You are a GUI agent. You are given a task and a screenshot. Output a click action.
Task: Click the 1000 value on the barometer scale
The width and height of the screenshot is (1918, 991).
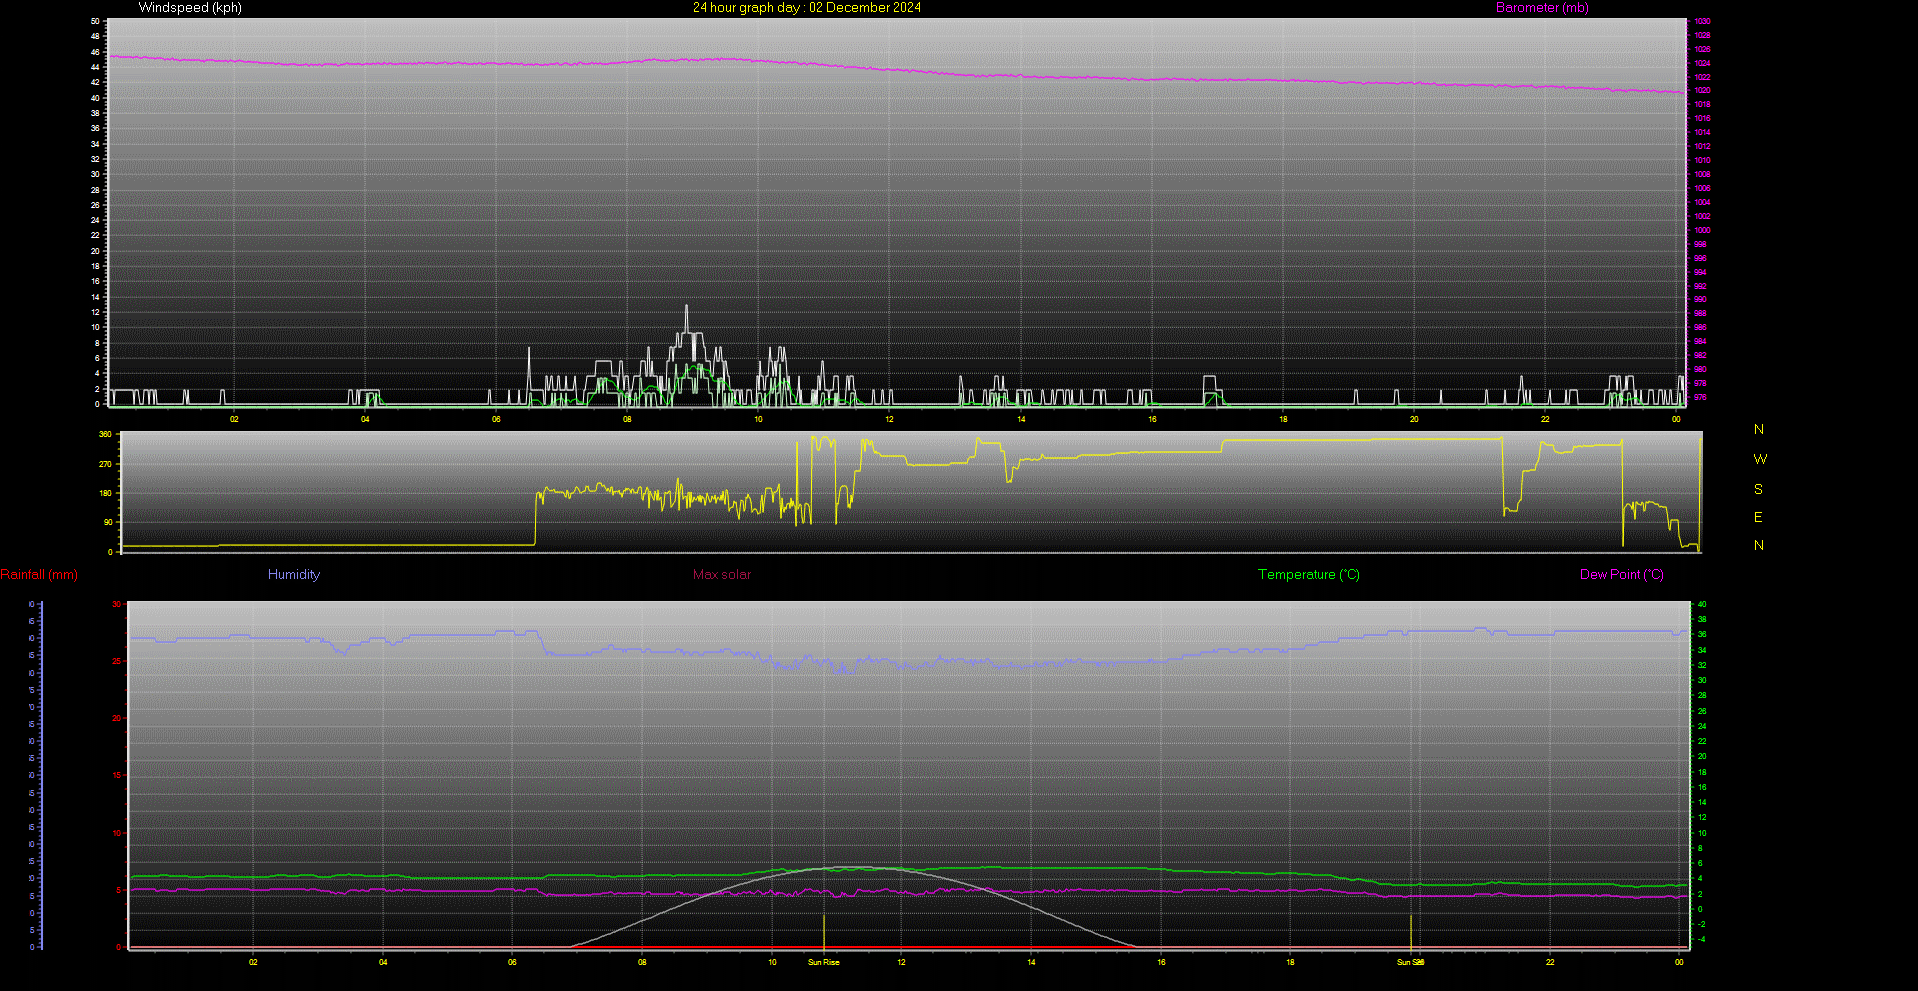(x=1702, y=230)
